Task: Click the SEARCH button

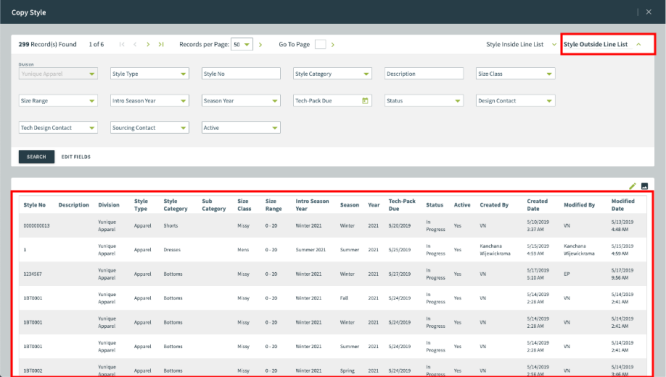Action: pyautogui.click(x=37, y=157)
